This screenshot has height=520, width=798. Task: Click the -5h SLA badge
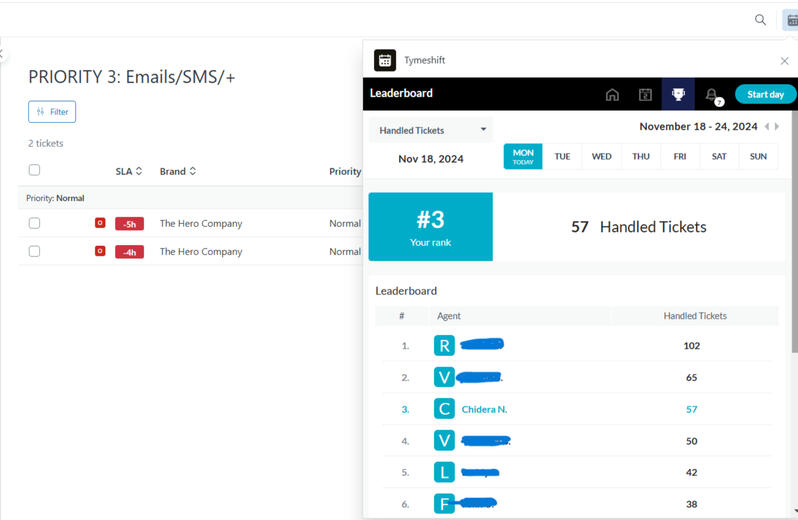tap(129, 224)
